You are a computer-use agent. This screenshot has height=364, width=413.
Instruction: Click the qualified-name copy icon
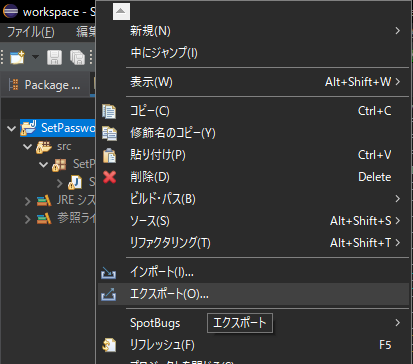109,133
